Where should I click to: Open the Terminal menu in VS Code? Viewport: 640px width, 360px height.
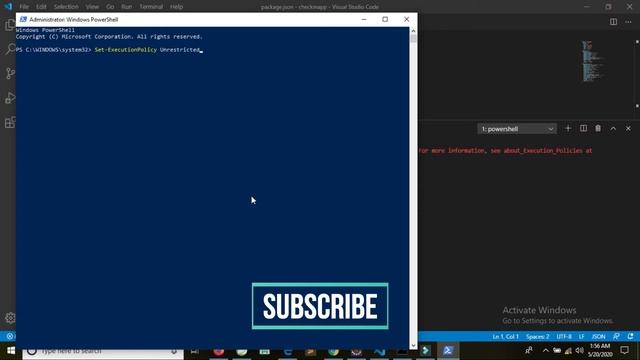pos(151,7)
